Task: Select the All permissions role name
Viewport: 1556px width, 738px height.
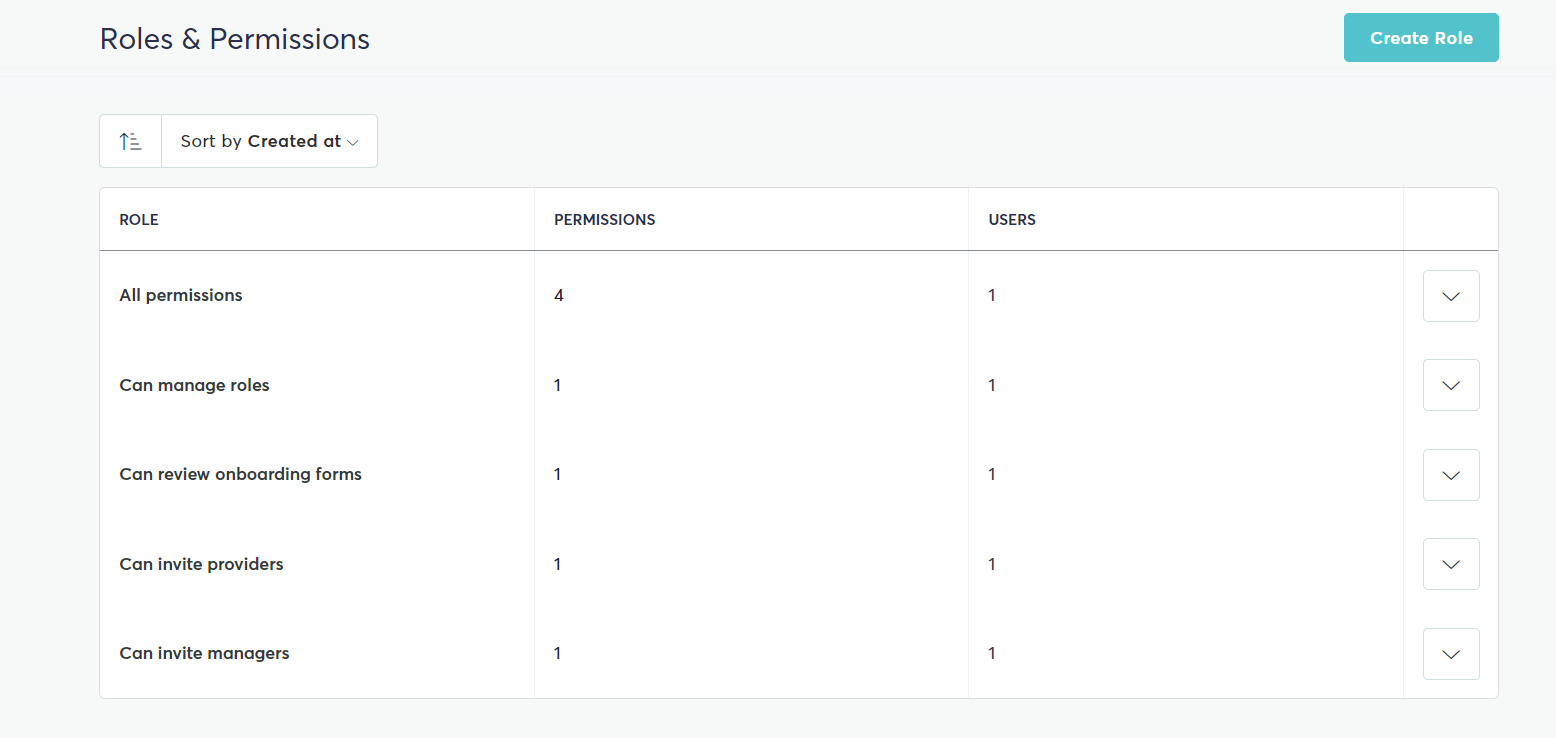Action: [181, 295]
